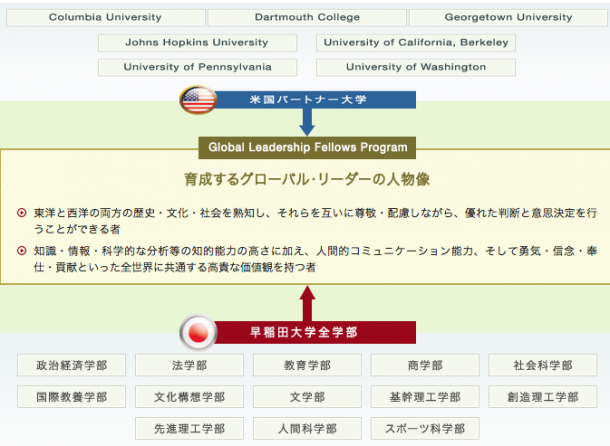Click the bullet icon before 知識・情報・科学的

pyautogui.click(x=22, y=251)
